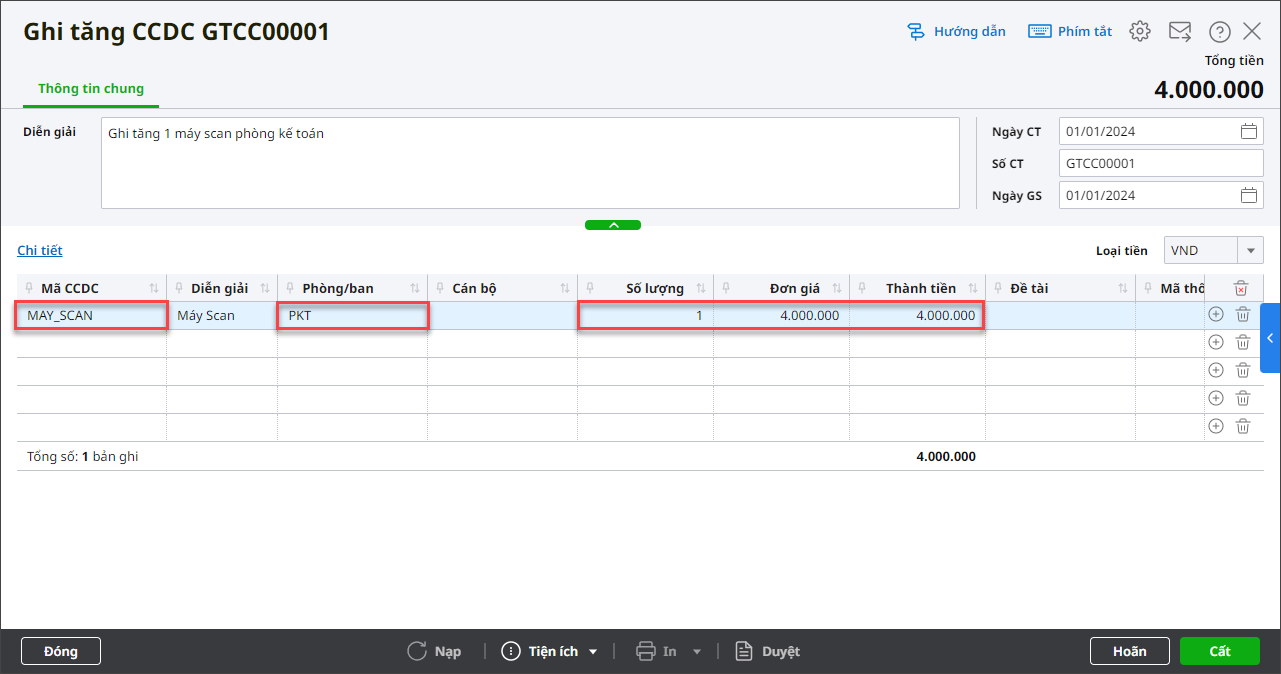The width and height of the screenshot is (1281, 674).
Task: Switch to Thông tin chung tab
Action: (91, 89)
